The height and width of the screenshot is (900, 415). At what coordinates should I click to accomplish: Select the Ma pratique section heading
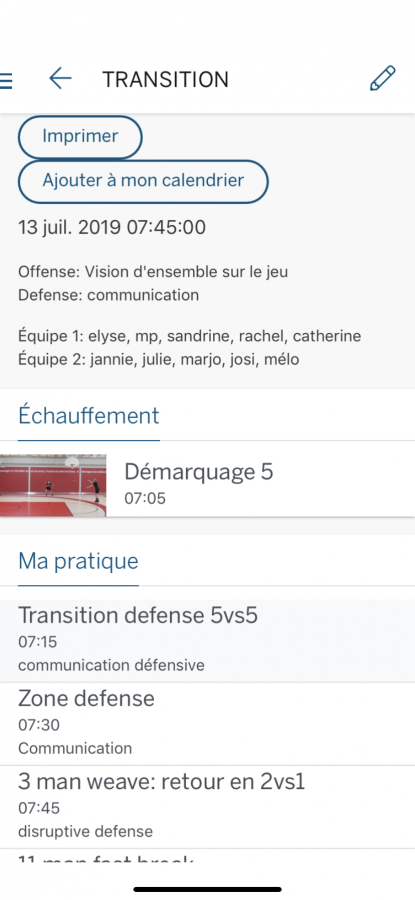[79, 561]
